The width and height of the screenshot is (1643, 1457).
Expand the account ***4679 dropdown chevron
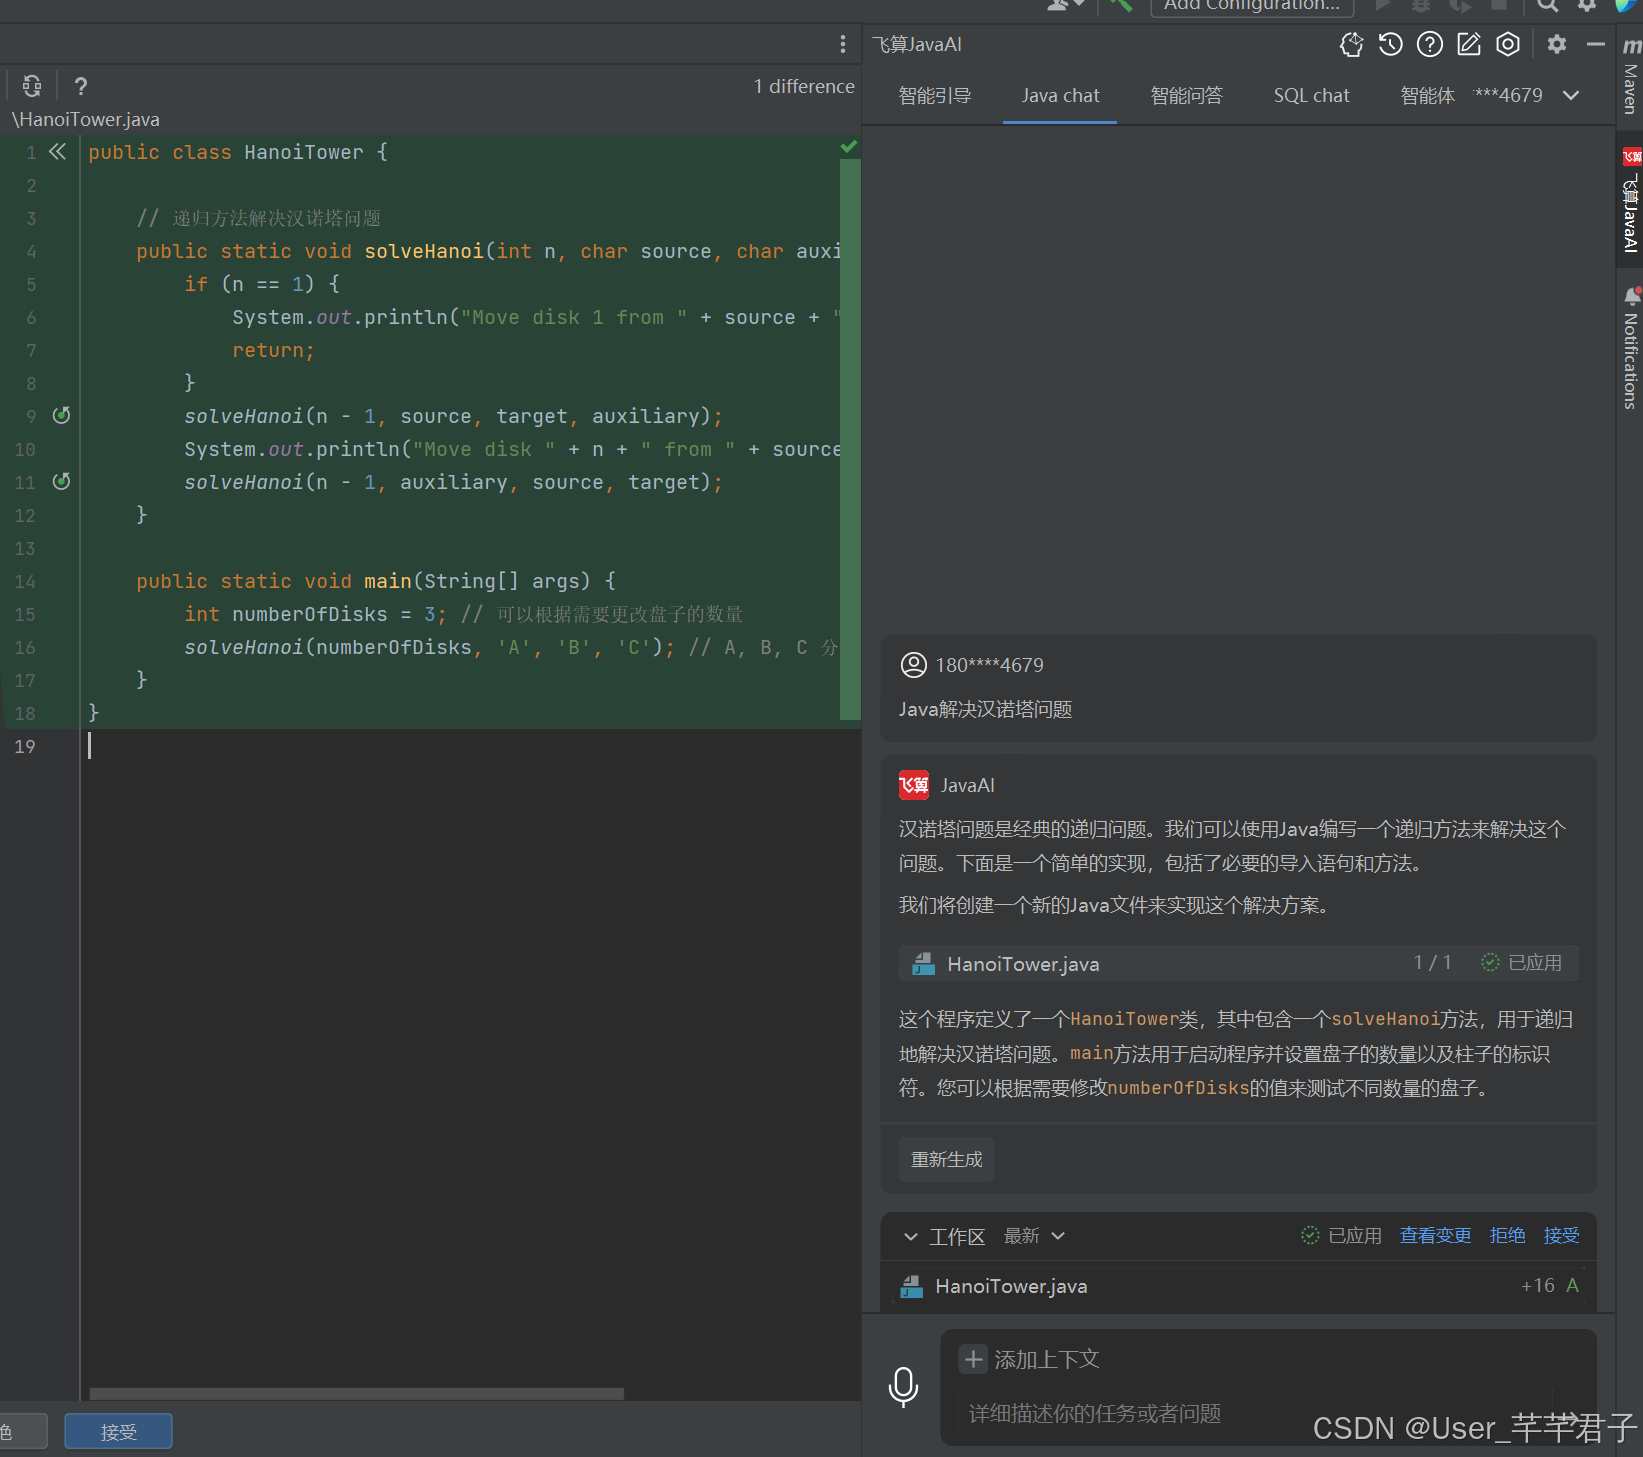1571,95
